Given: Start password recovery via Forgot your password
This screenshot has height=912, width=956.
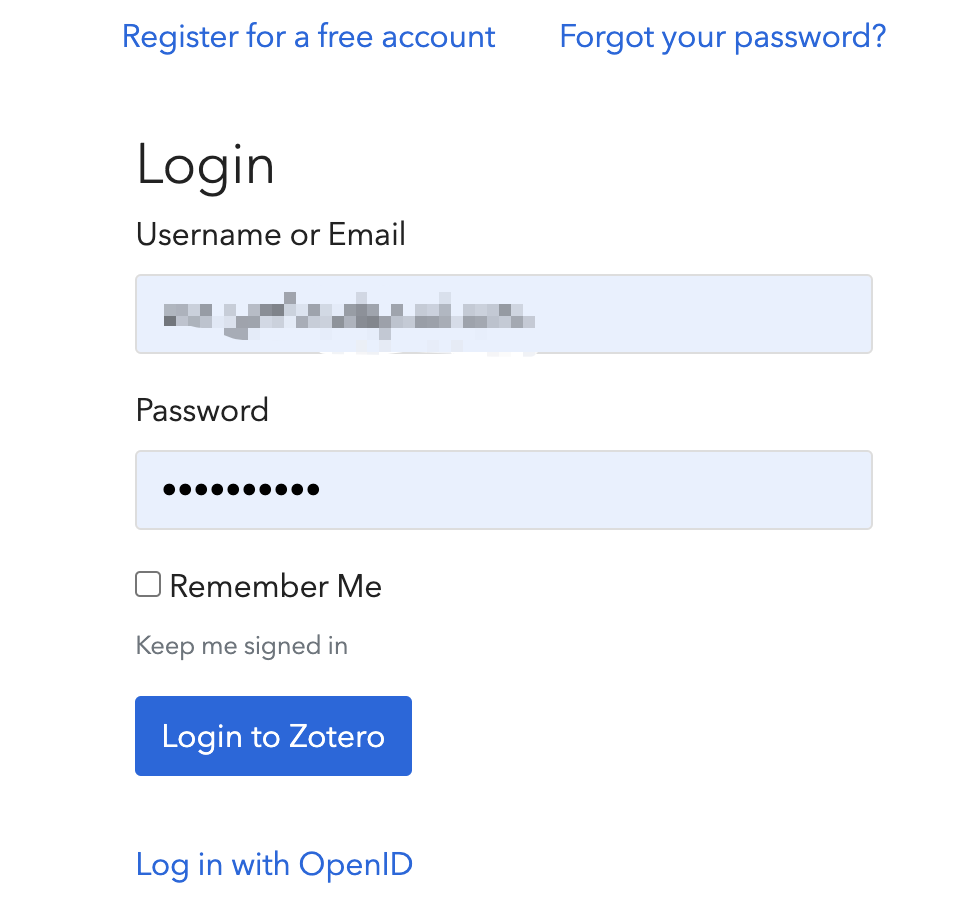Looking at the screenshot, I should pyautogui.click(x=722, y=37).
